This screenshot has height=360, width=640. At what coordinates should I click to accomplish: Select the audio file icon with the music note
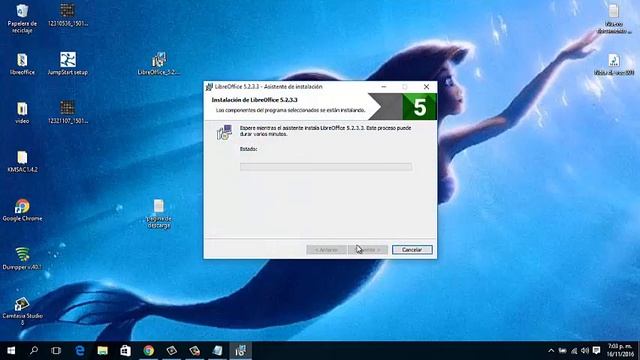[x=614, y=64]
